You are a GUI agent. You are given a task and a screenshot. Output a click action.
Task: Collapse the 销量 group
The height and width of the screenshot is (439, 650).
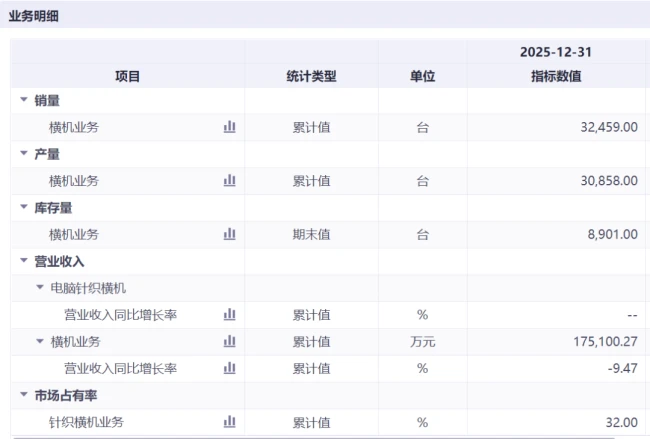pos(24,99)
